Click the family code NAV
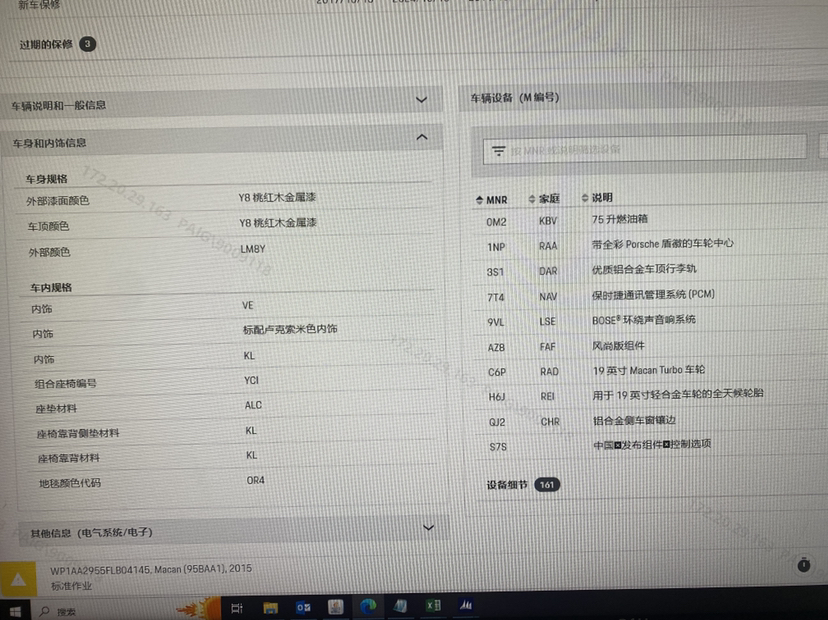 point(548,297)
